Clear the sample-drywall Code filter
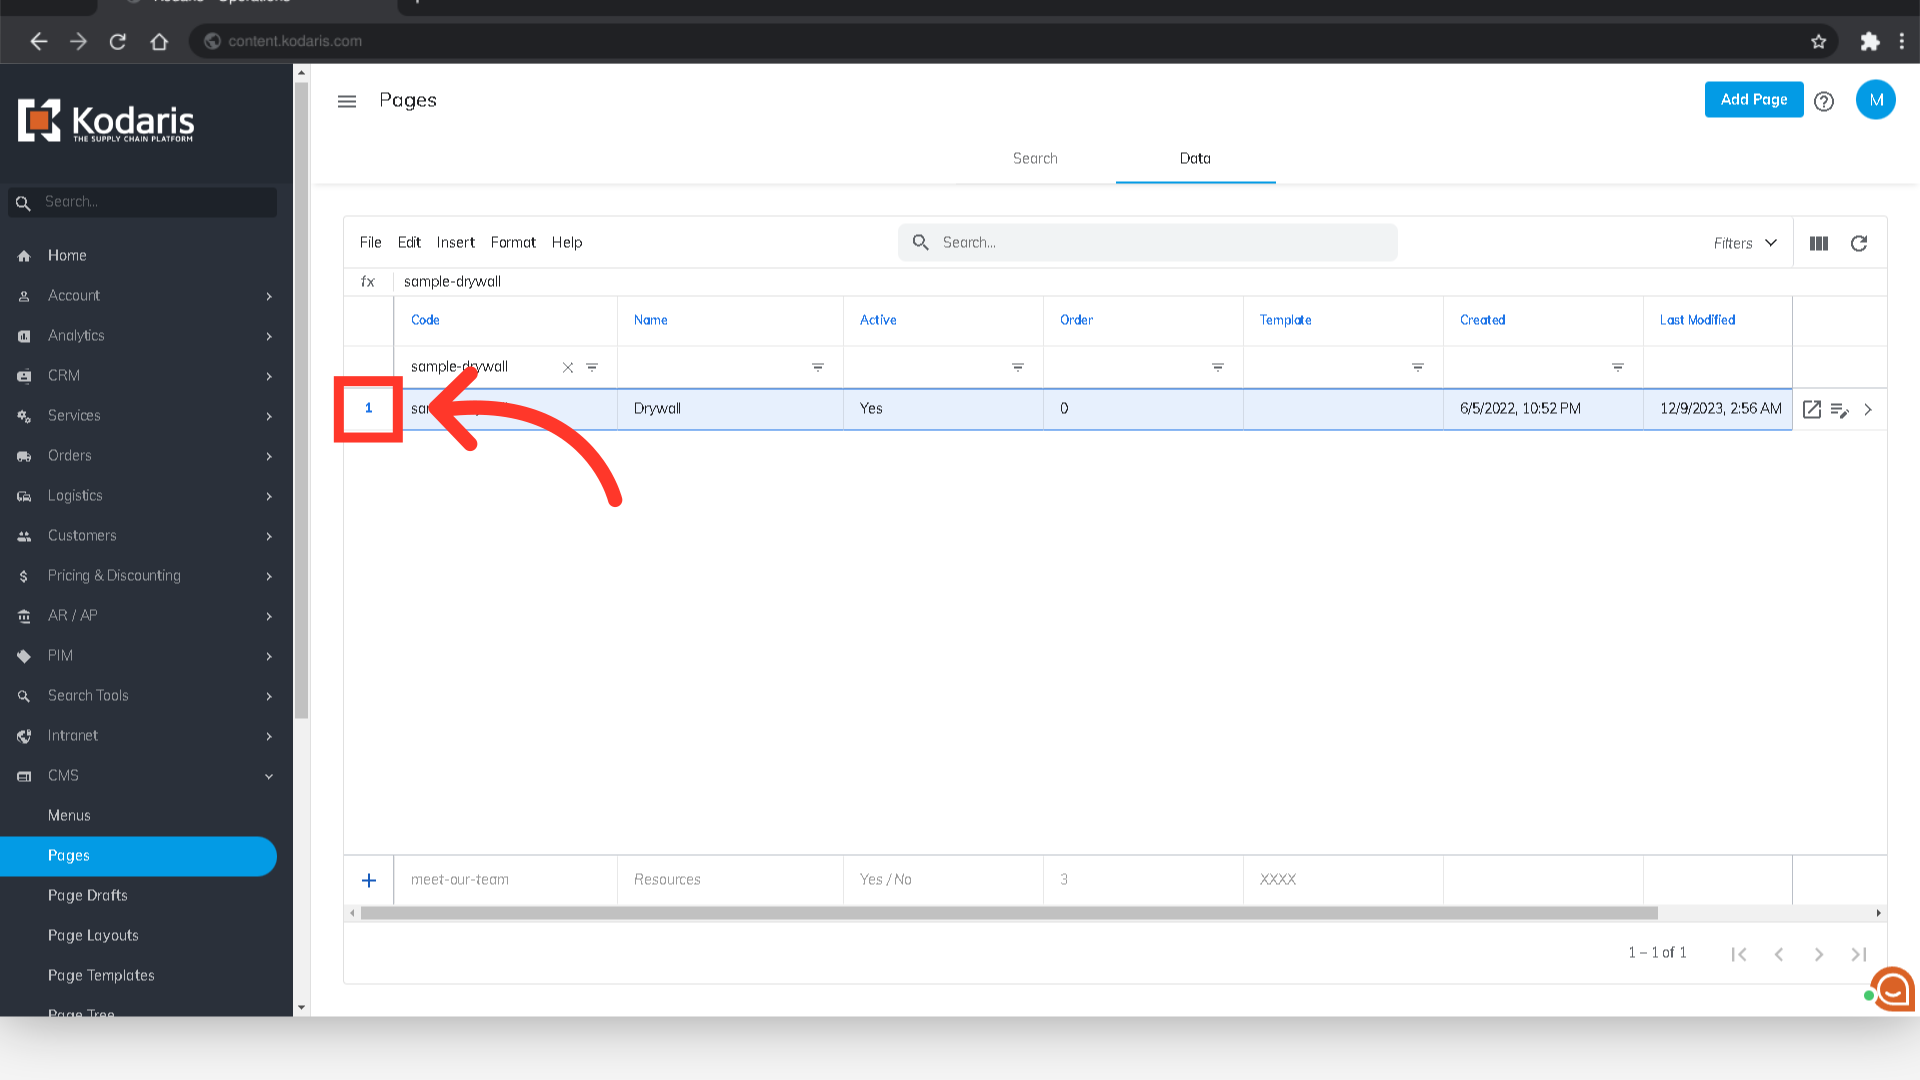The width and height of the screenshot is (1920, 1080). [x=568, y=368]
